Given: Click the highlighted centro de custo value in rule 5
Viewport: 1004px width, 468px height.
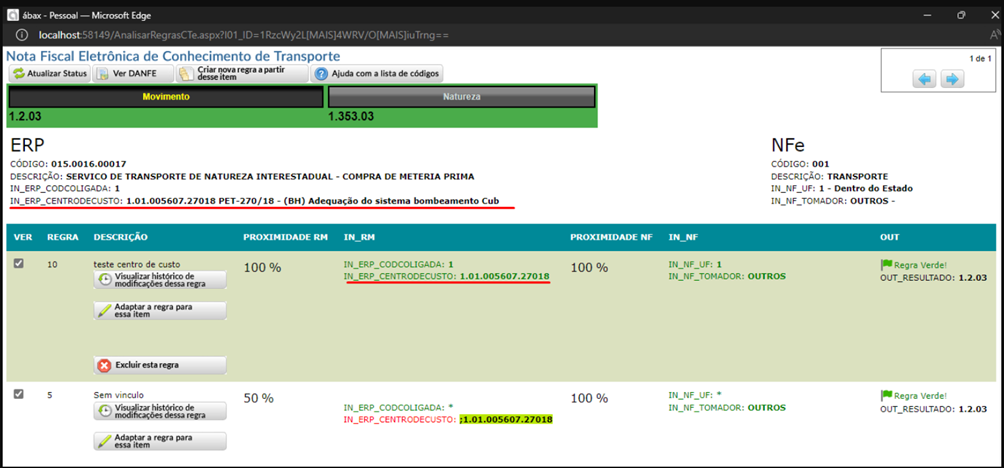Looking at the screenshot, I should 506,419.
